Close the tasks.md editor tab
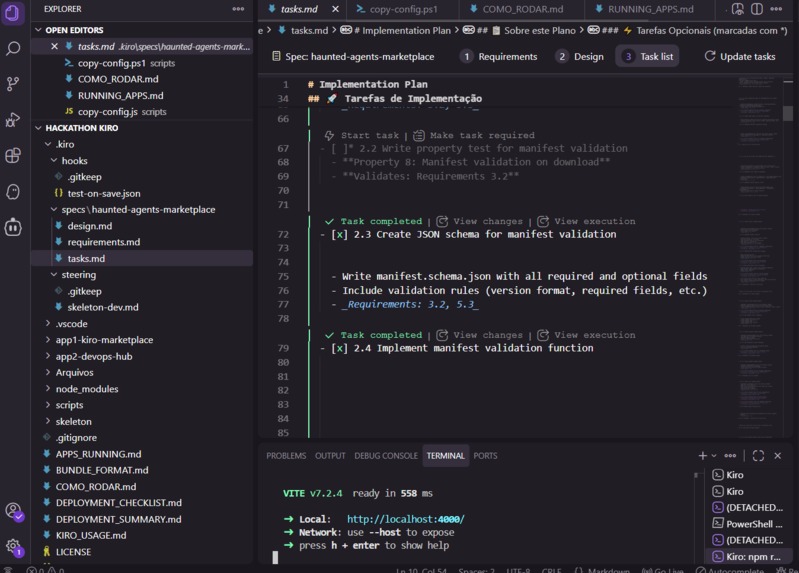The image size is (799, 573). pyautogui.click(x=335, y=9)
